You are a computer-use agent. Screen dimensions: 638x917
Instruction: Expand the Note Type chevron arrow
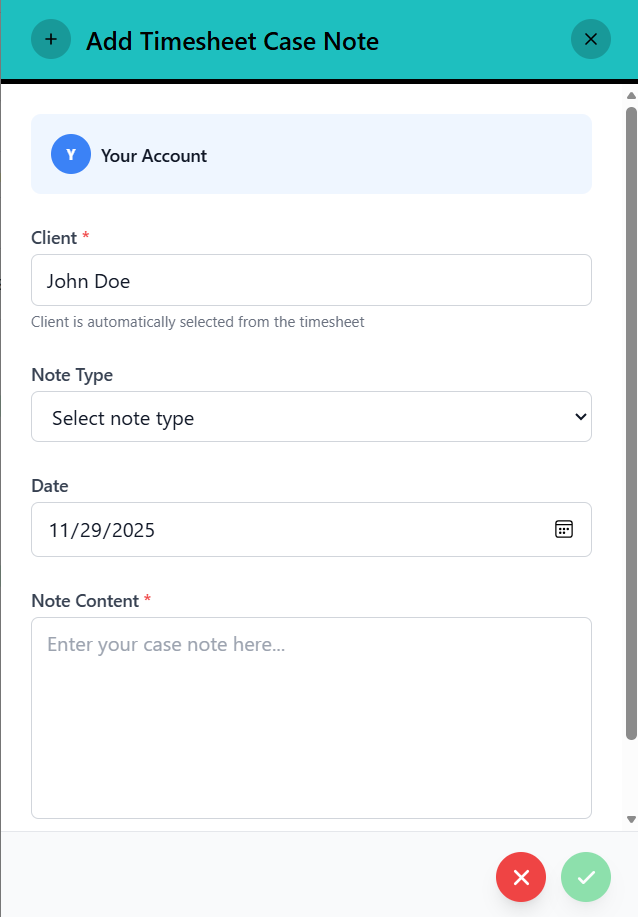click(580, 417)
